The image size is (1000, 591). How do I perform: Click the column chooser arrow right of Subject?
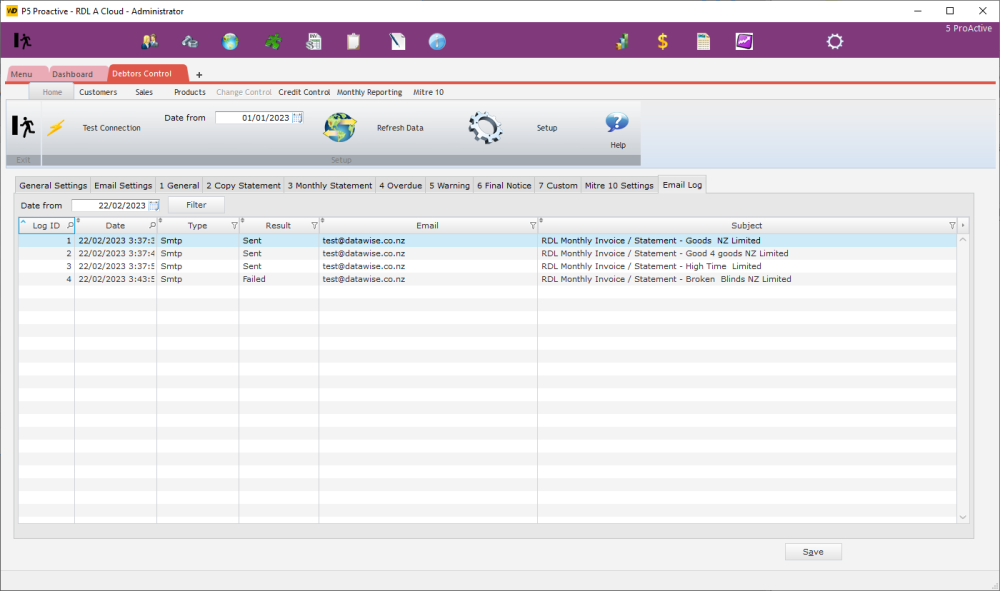pos(963,225)
